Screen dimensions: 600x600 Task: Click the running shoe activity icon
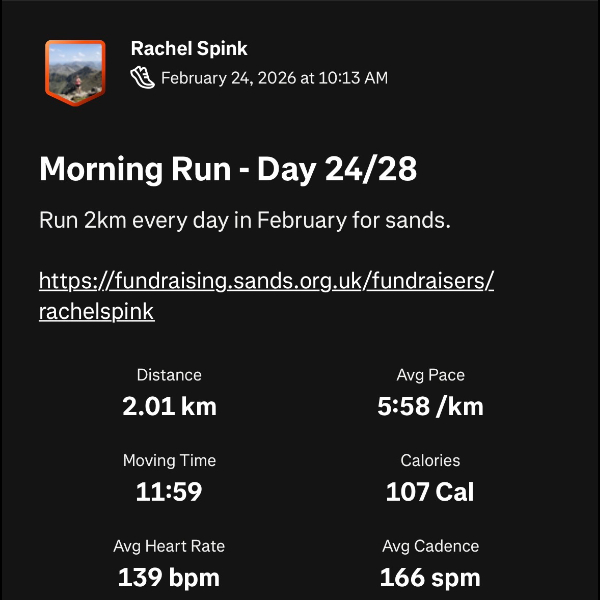(143, 78)
